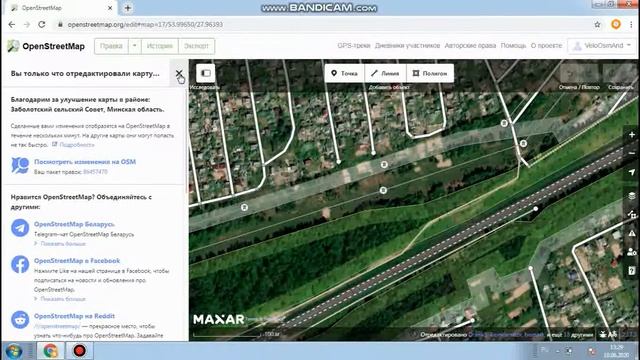
Task: Open GPS-треки link
Action: (x=354, y=46)
